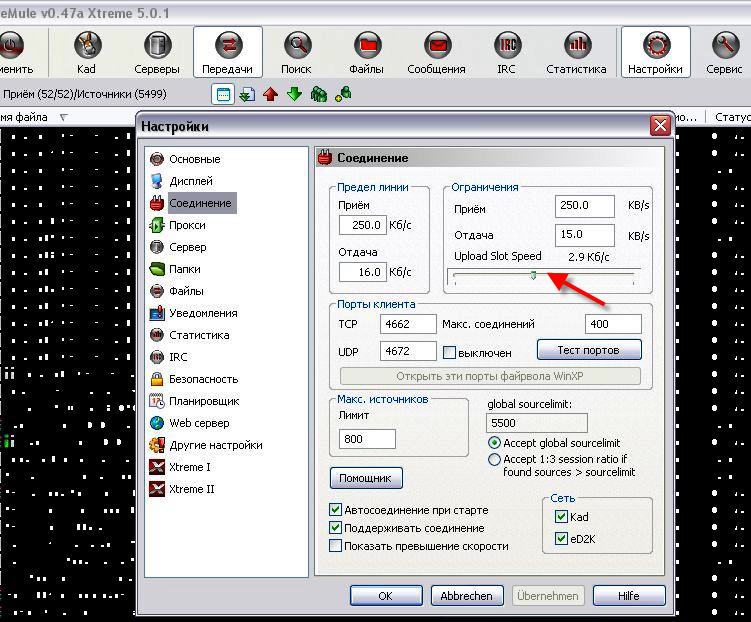Image resolution: width=751 pixels, height=622 pixels.
Task: Click the Ограничения Отдача limit field
Action: [585, 235]
